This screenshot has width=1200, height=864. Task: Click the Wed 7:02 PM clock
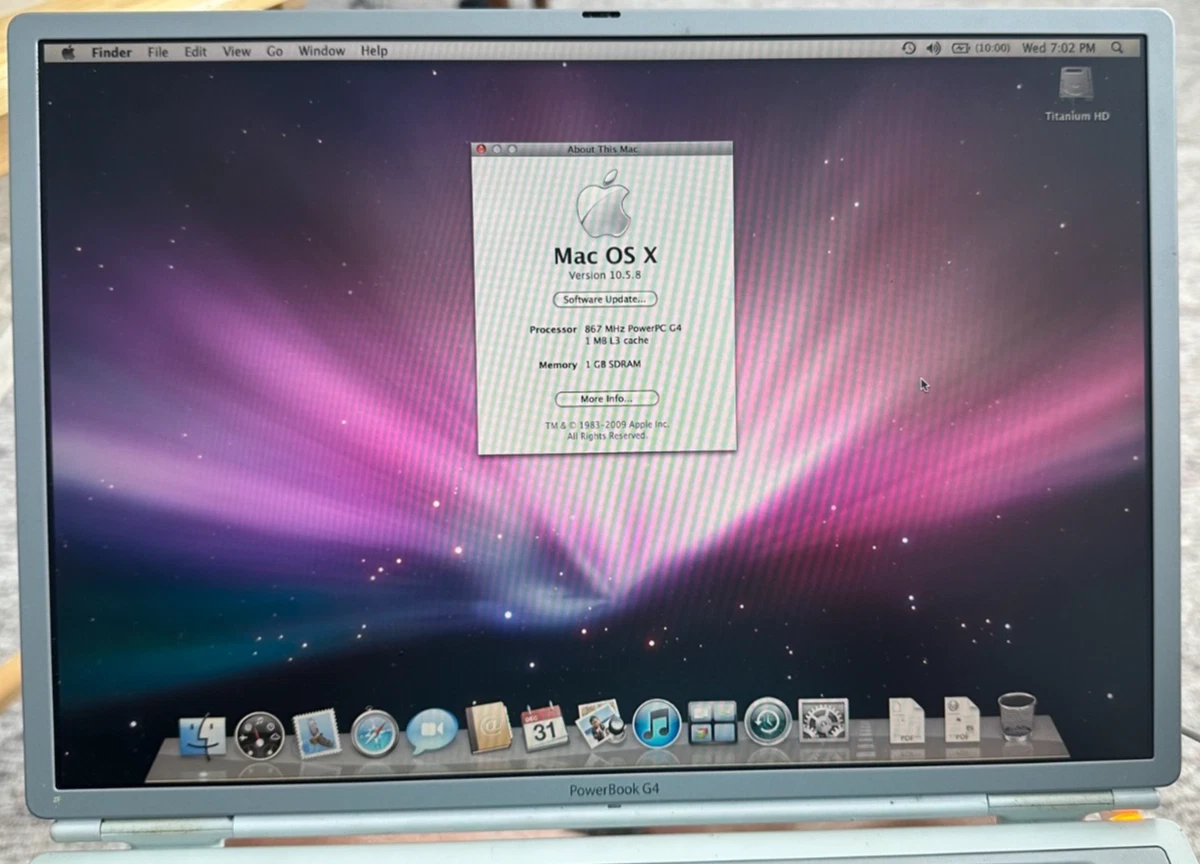tap(1059, 47)
